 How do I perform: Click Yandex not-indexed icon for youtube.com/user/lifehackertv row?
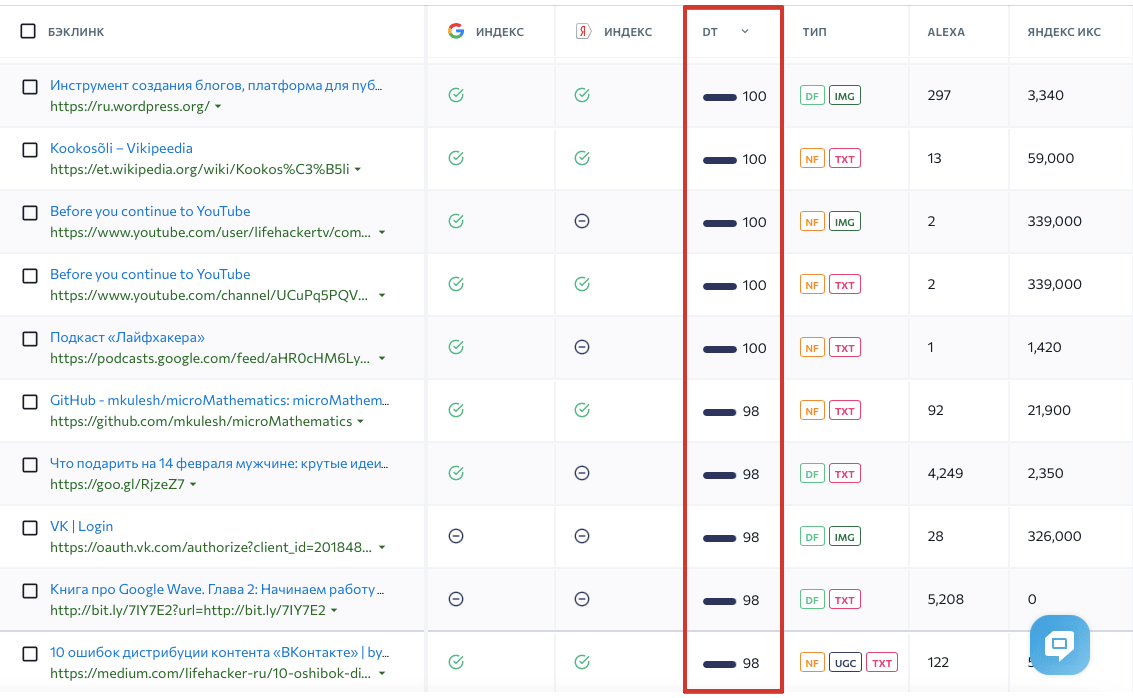[582, 221]
